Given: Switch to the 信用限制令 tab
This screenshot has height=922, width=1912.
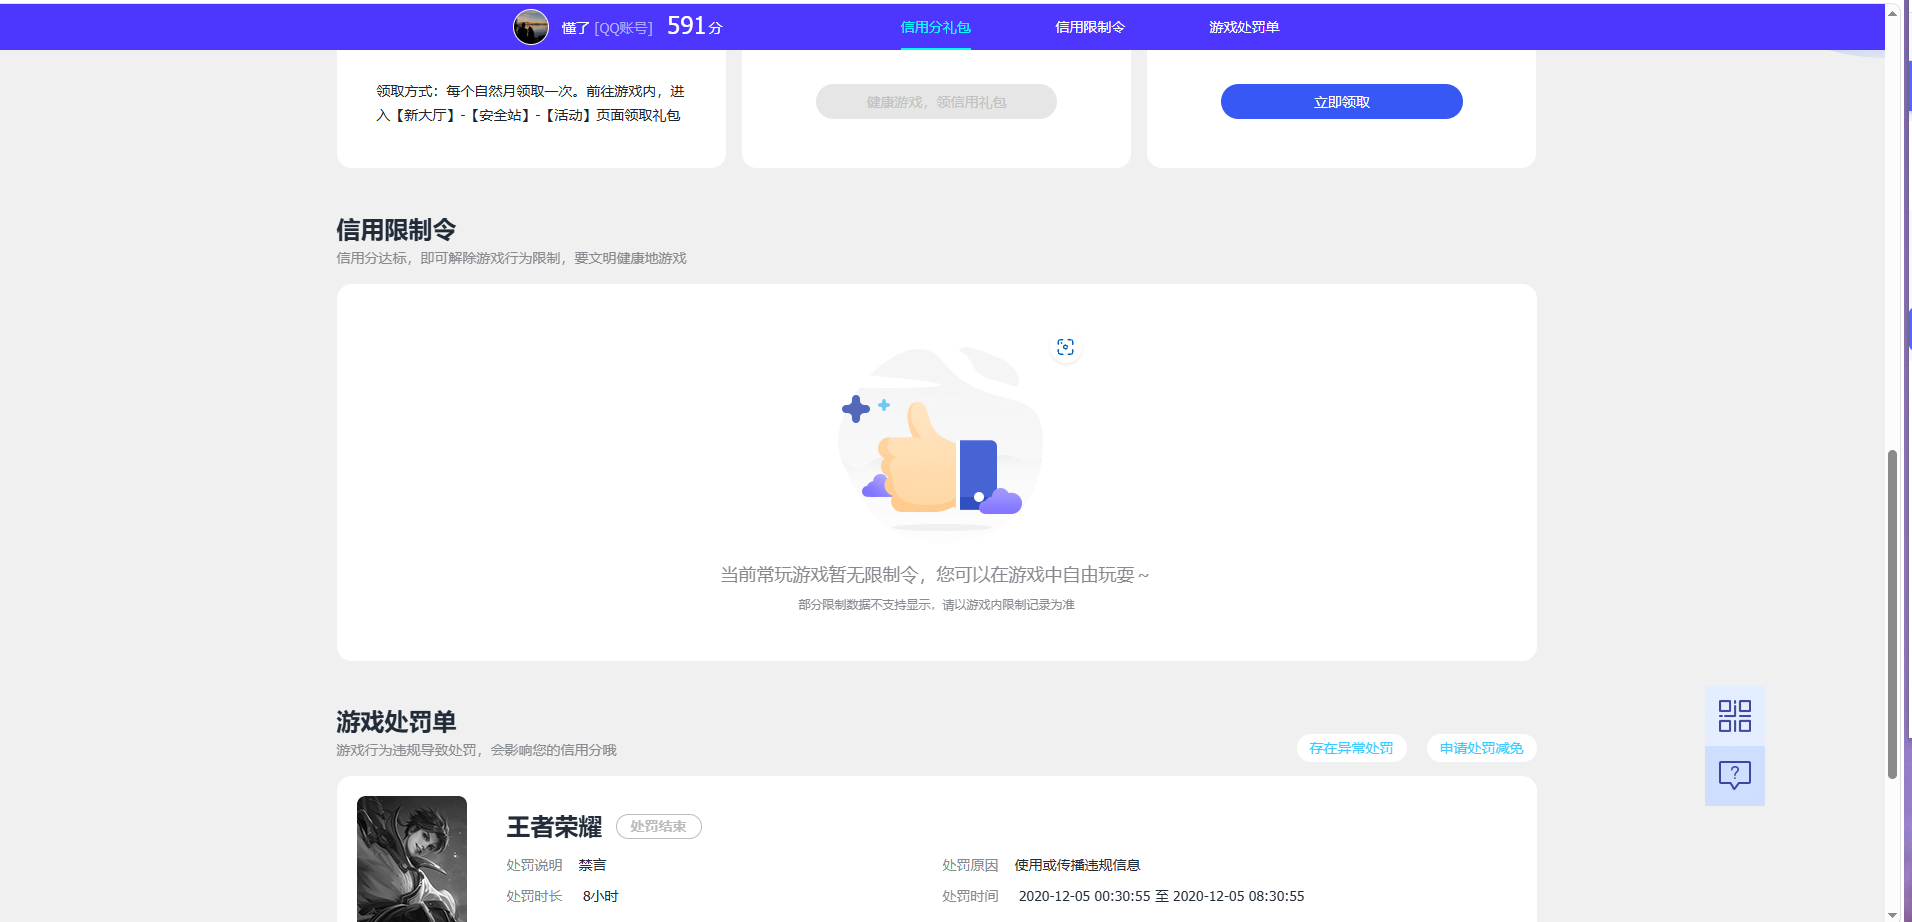Looking at the screenshot, I should click(x=1090, y=27).
